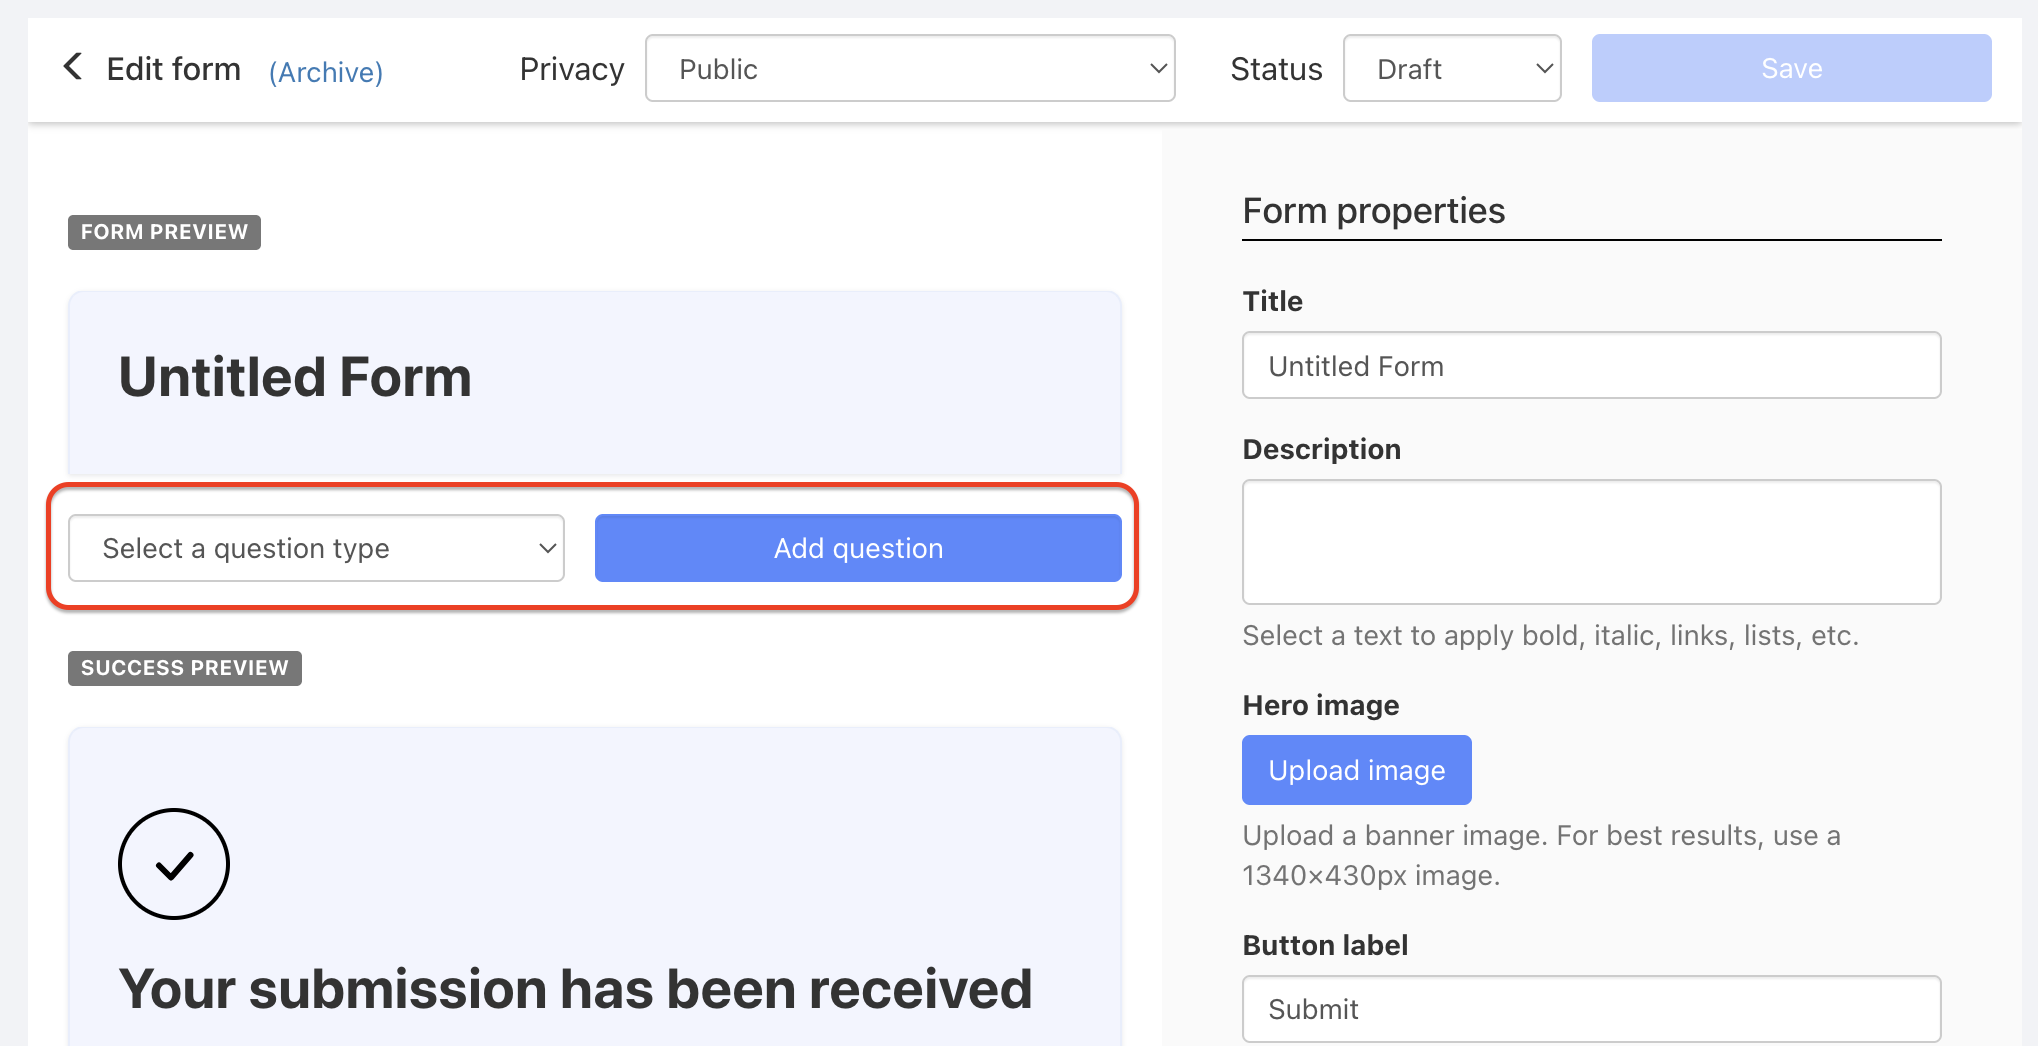This screenshot has width=2038, height=1046.
Task: Open the Privacy dropdown set to Public
Action: point(910,68)
